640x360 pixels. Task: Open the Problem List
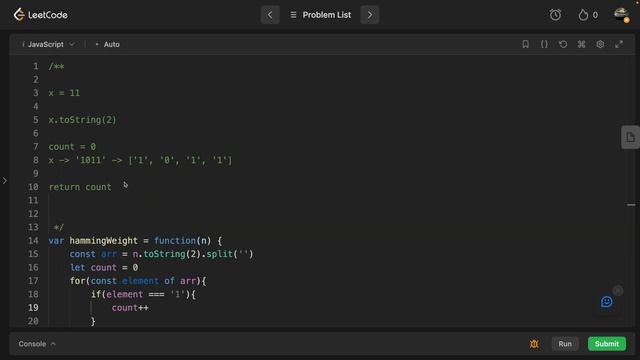pos(321,15)
